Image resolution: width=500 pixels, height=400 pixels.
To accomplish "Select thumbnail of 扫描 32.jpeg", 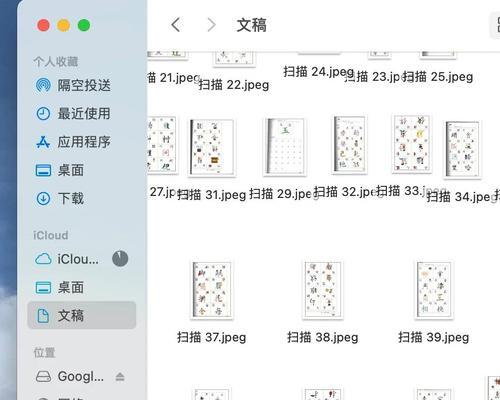I will click(x=349, y=145).
